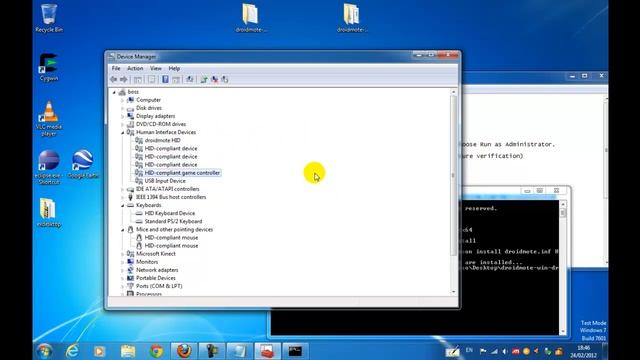
Task: Select the droidmote HID device
Action: tap(162, 140)
